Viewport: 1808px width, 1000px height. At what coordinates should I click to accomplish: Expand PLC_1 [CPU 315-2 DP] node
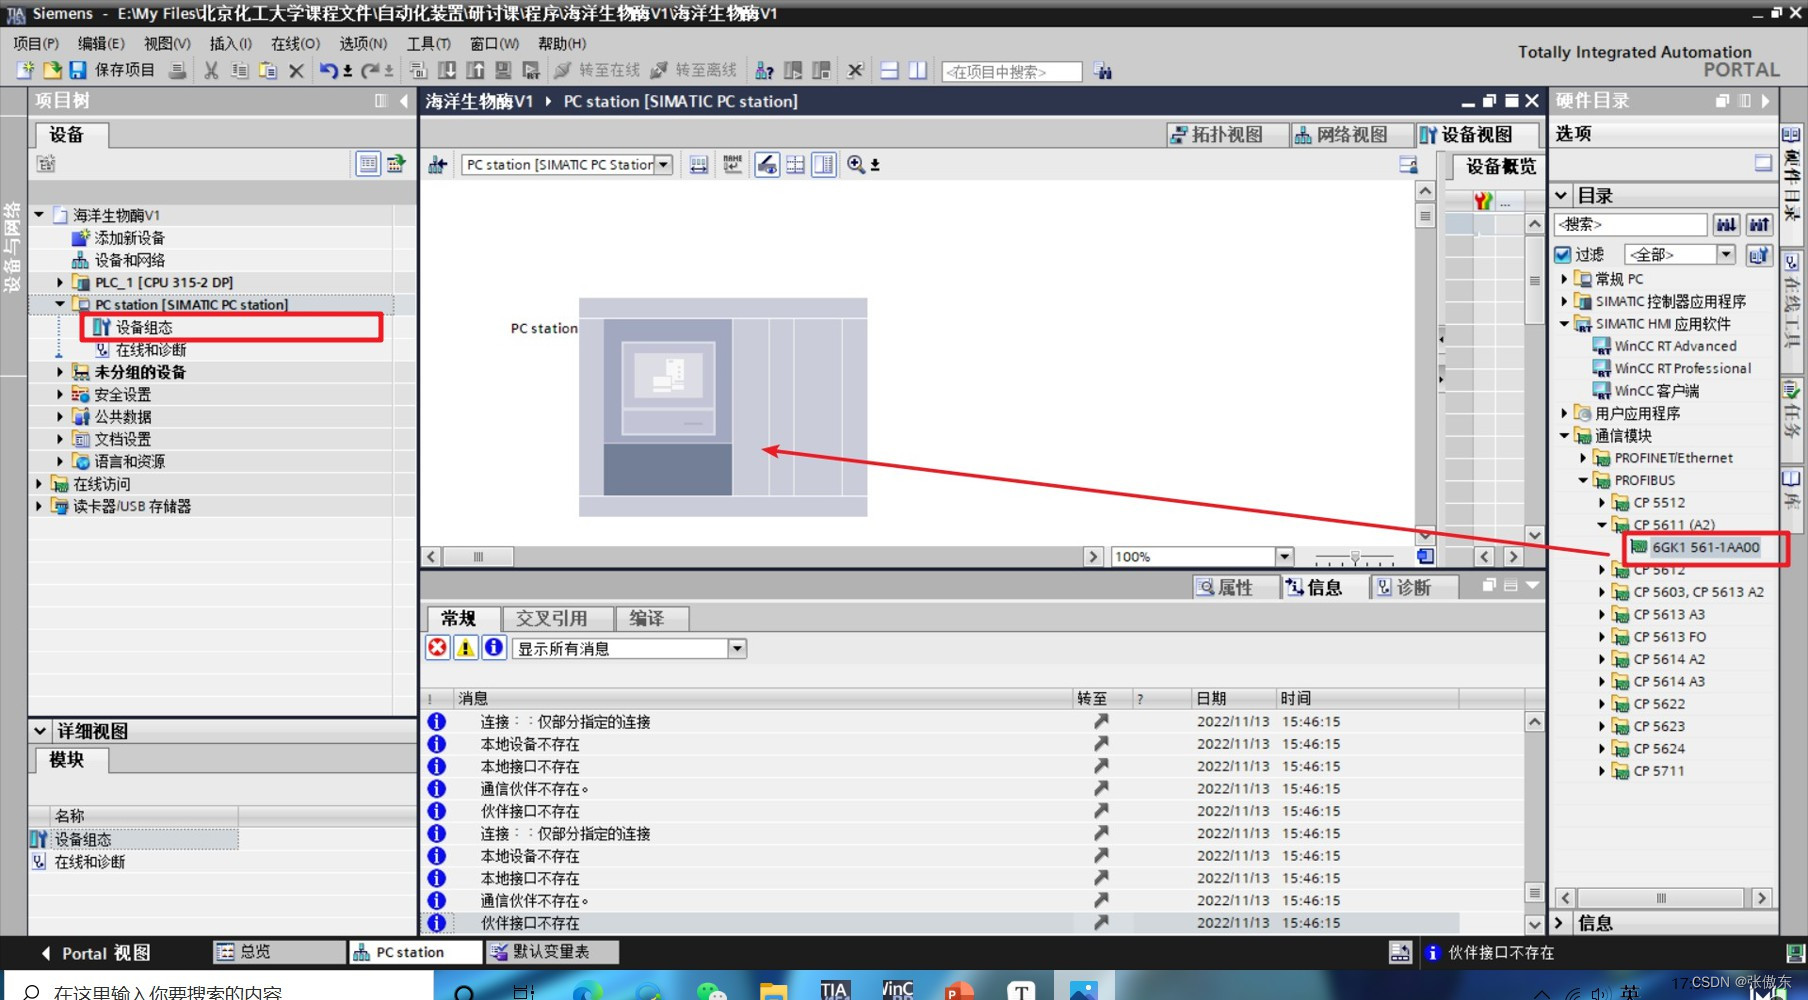[x=60, y=283]
